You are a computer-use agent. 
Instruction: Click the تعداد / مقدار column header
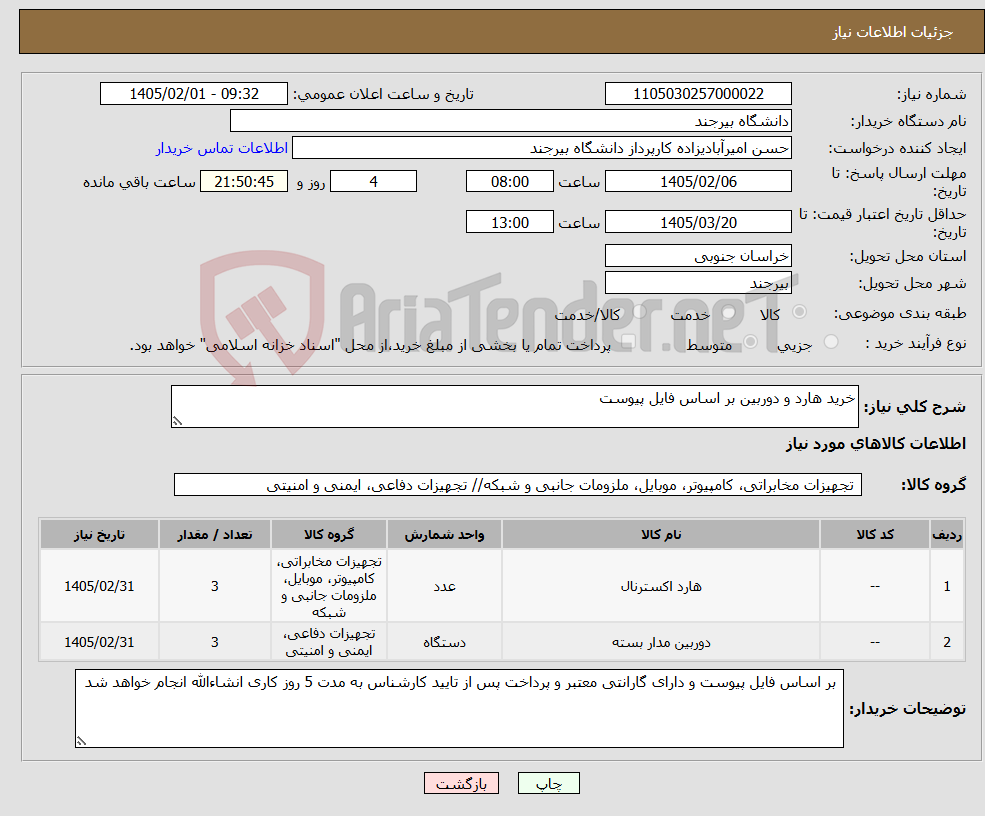click(x=214, y=534)
